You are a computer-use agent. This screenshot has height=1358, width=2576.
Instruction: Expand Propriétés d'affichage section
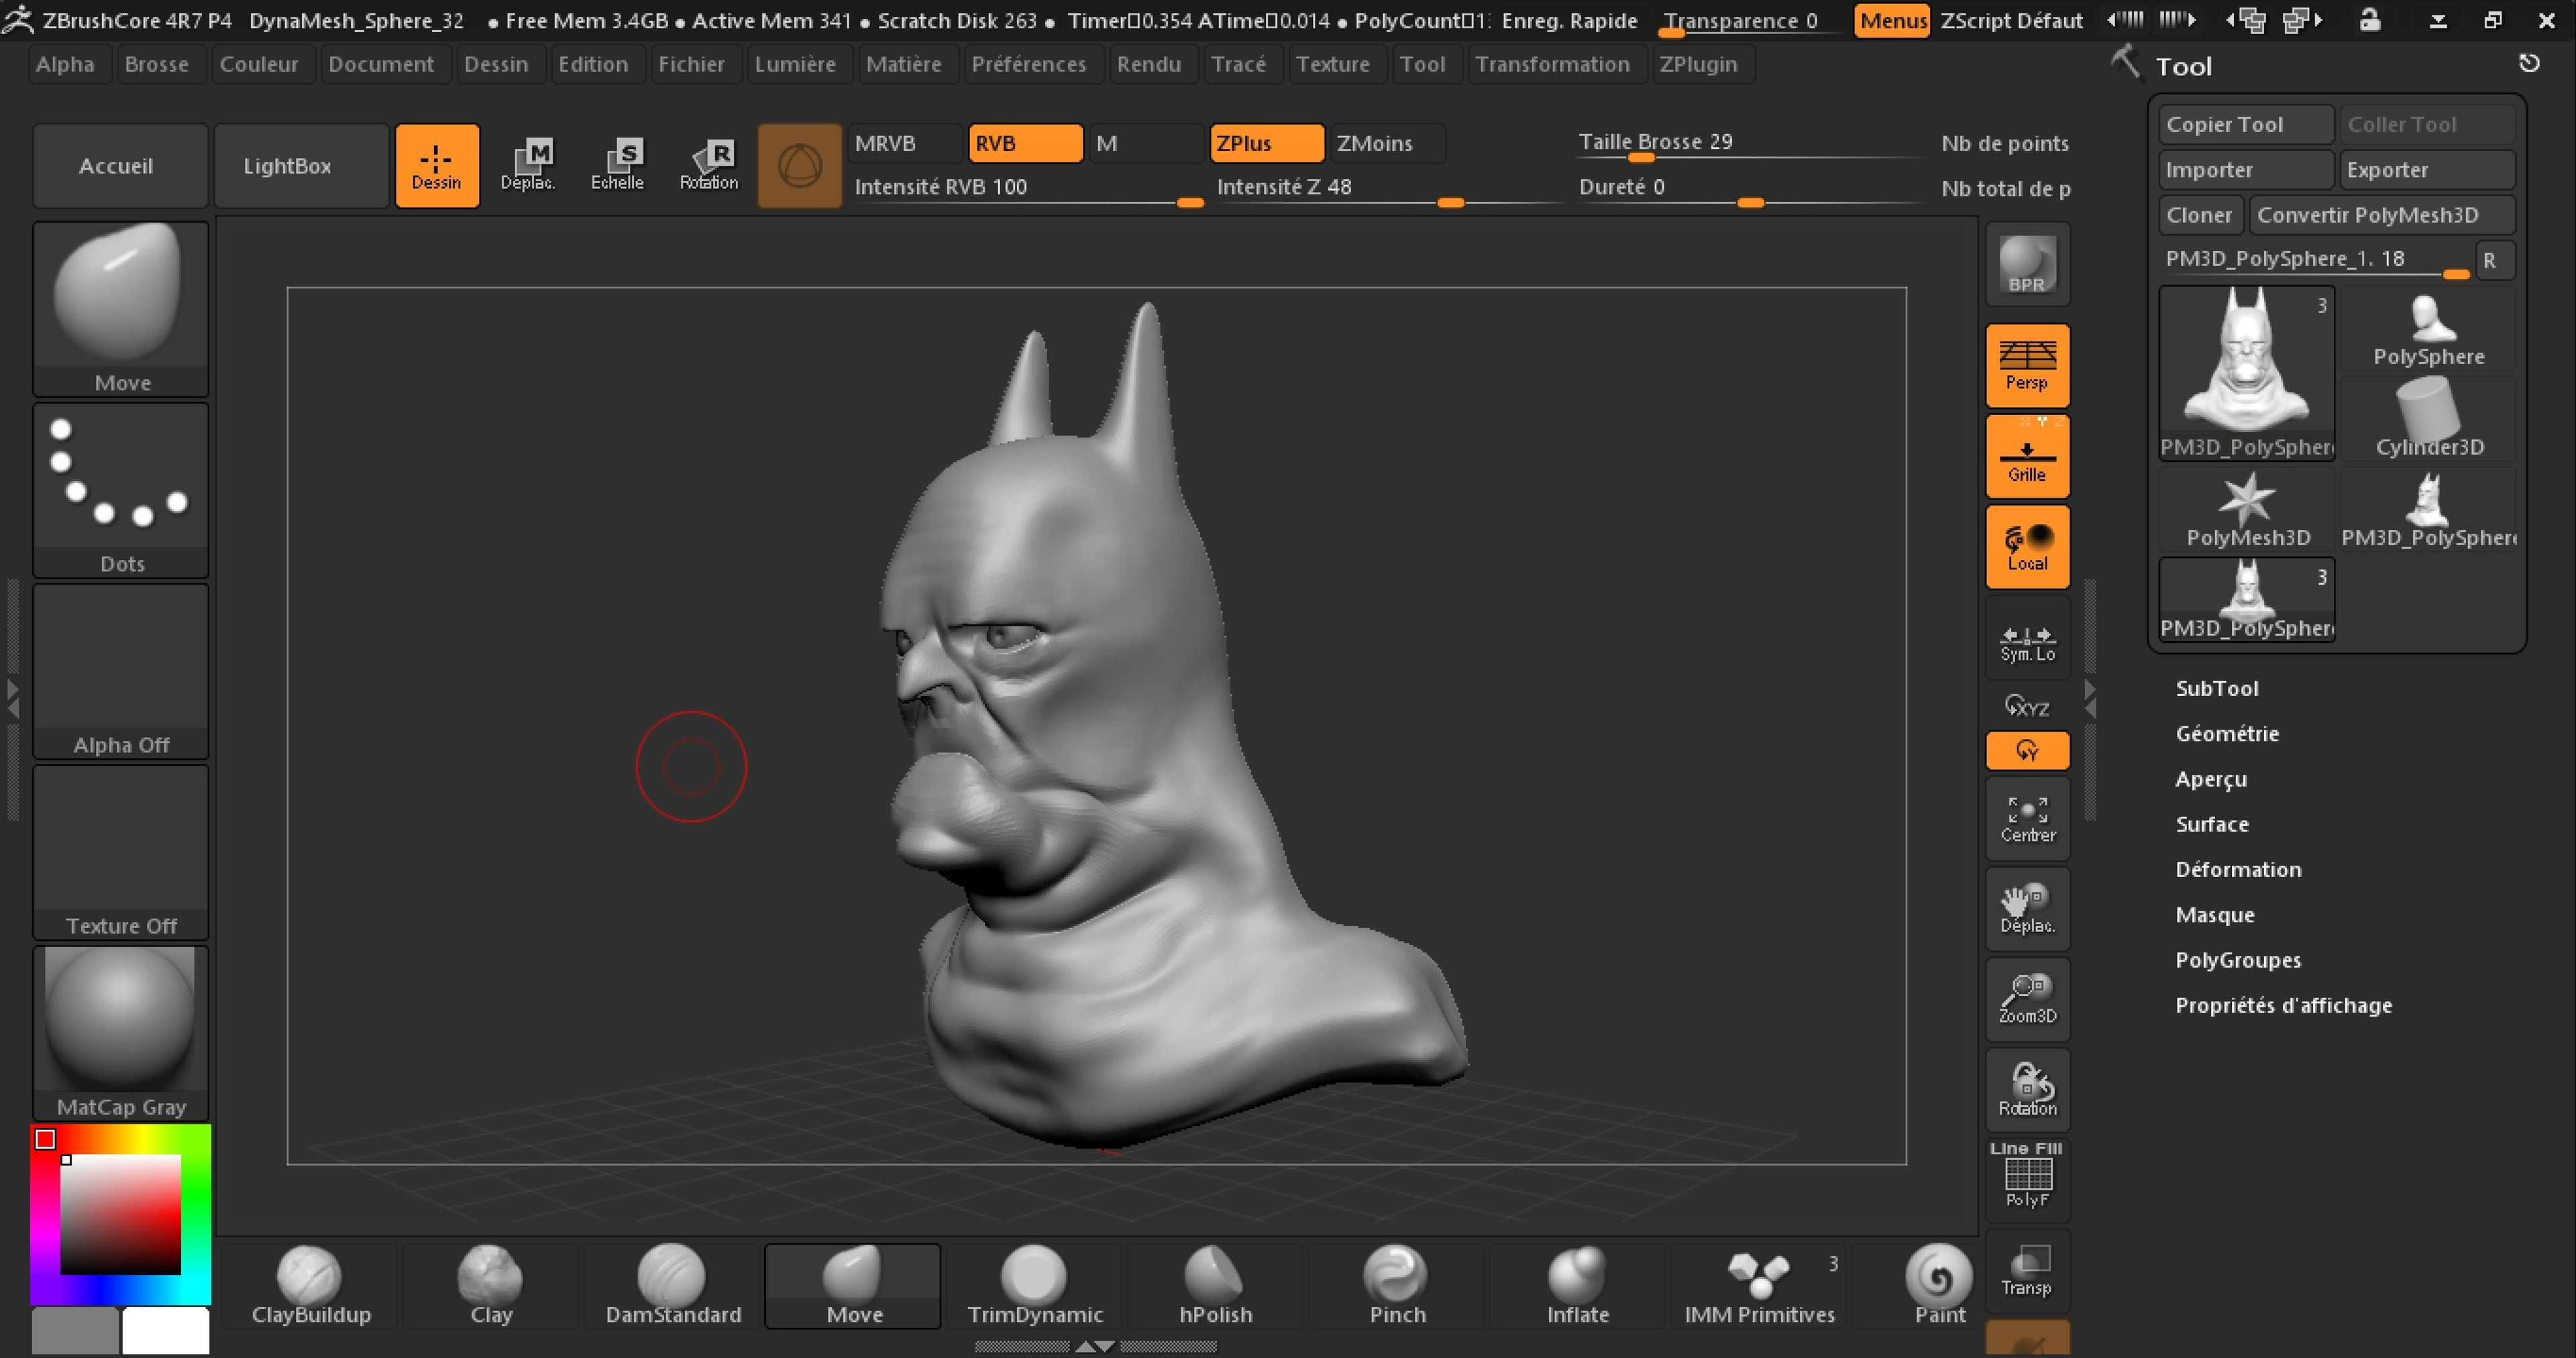point(2283,1005)
